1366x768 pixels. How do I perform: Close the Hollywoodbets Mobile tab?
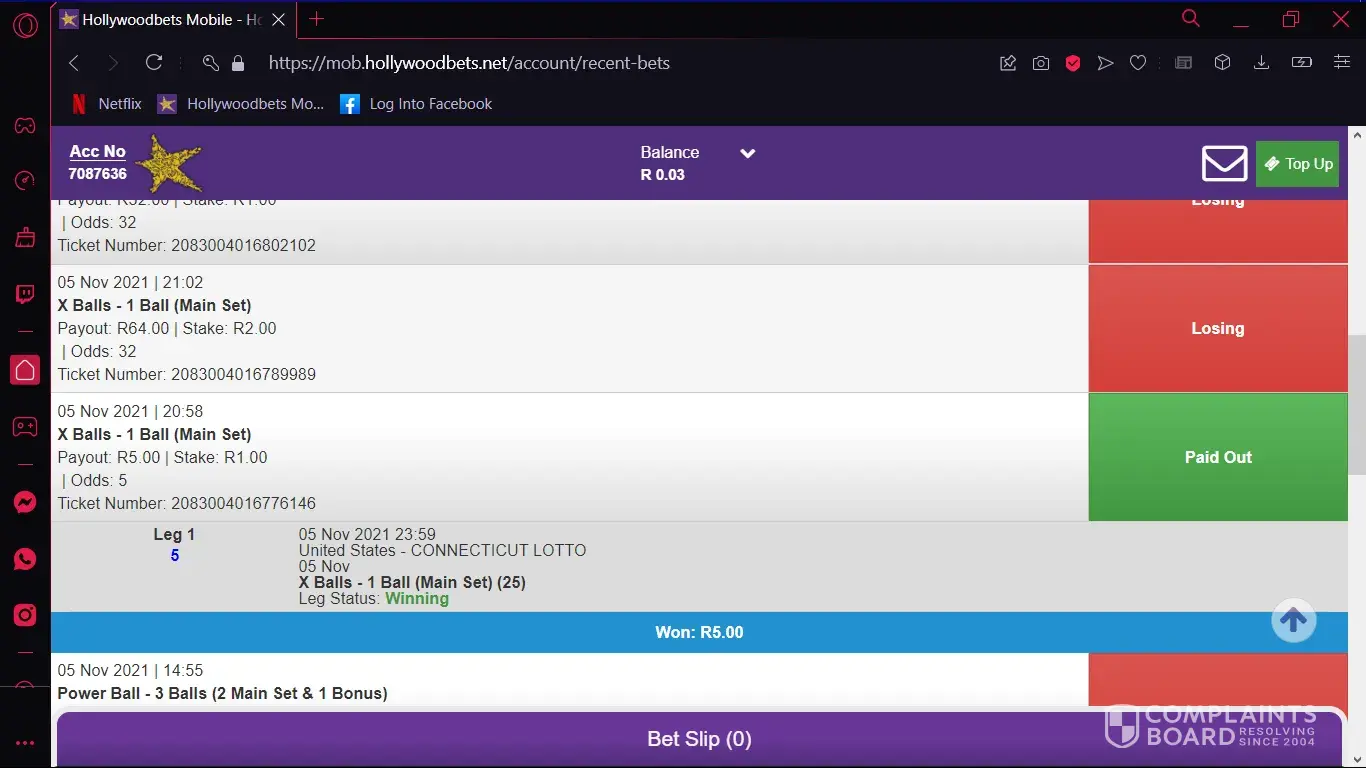point(278,19)
